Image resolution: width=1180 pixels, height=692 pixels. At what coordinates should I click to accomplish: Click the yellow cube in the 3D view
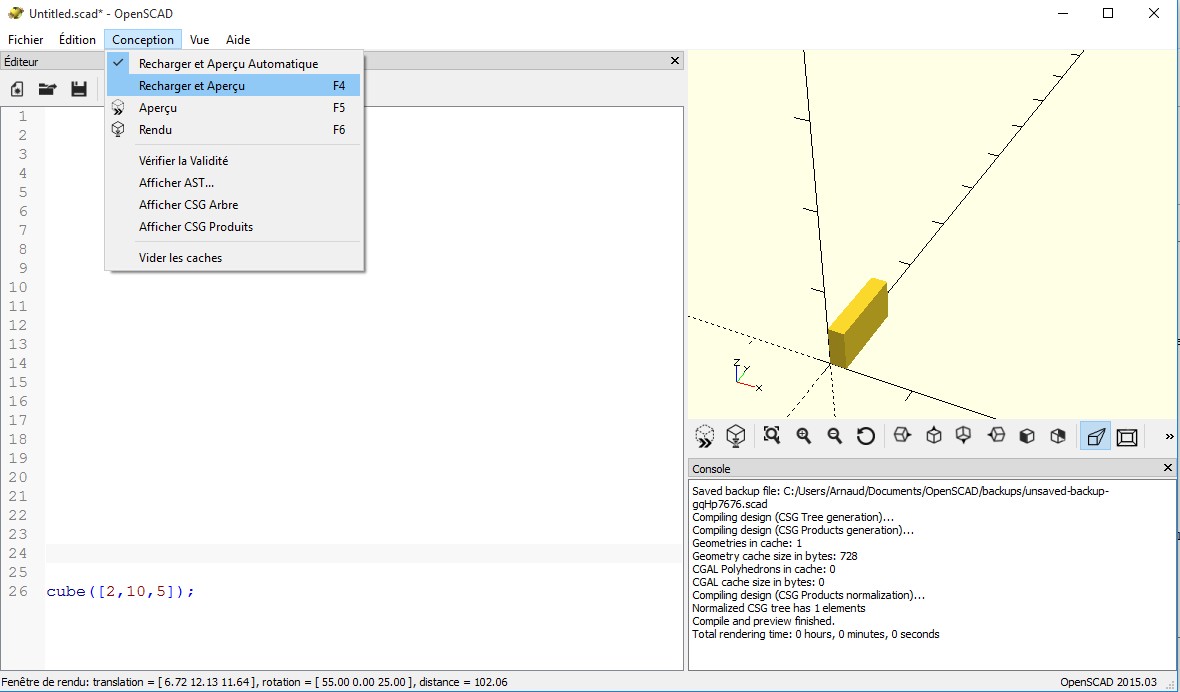(x=858, y=323)
